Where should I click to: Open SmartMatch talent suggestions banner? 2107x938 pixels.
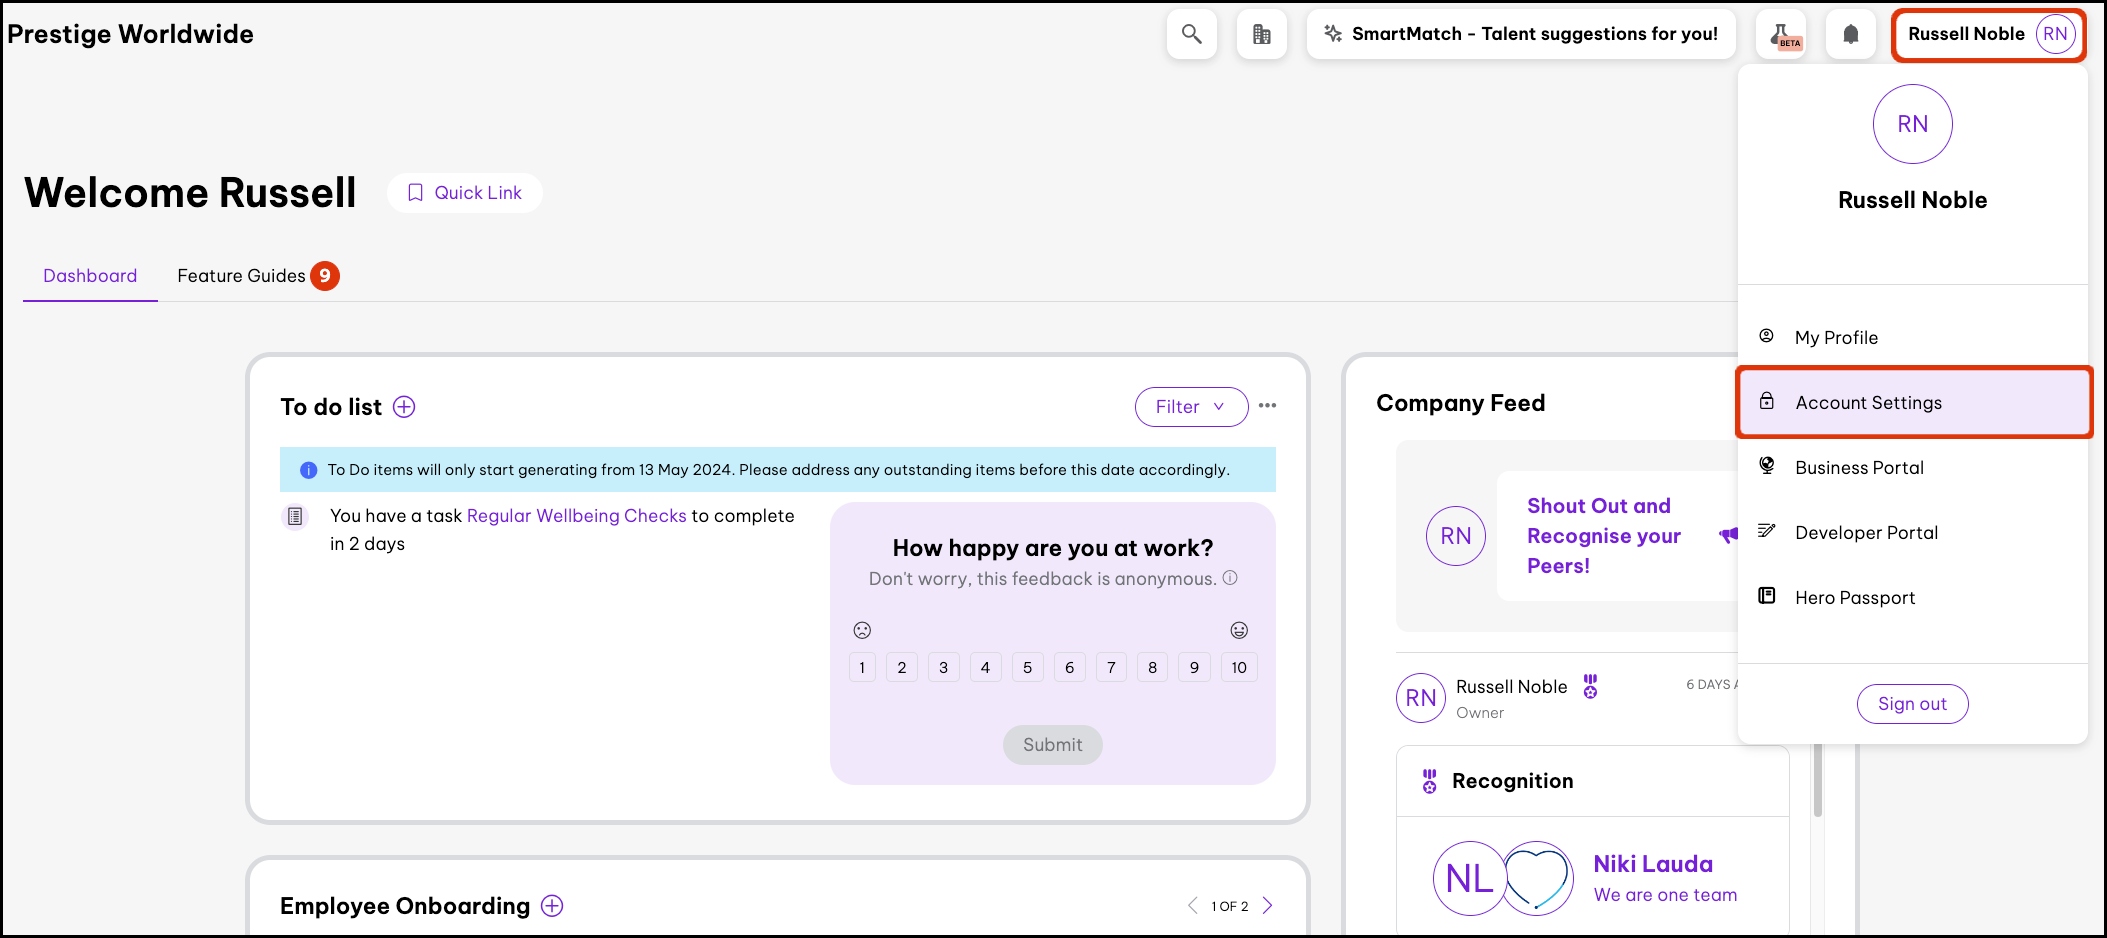coord(1520,34)
